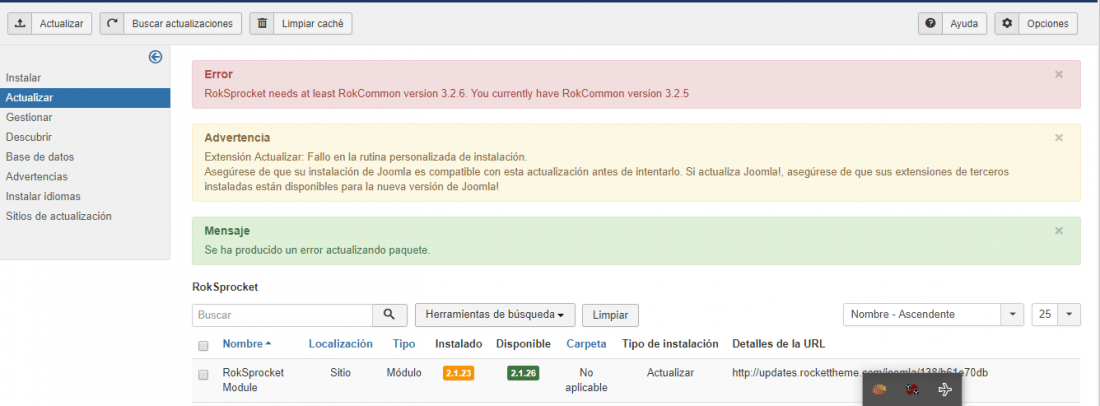Open the 25 items-per-page dropdown

coord(1056,314)
